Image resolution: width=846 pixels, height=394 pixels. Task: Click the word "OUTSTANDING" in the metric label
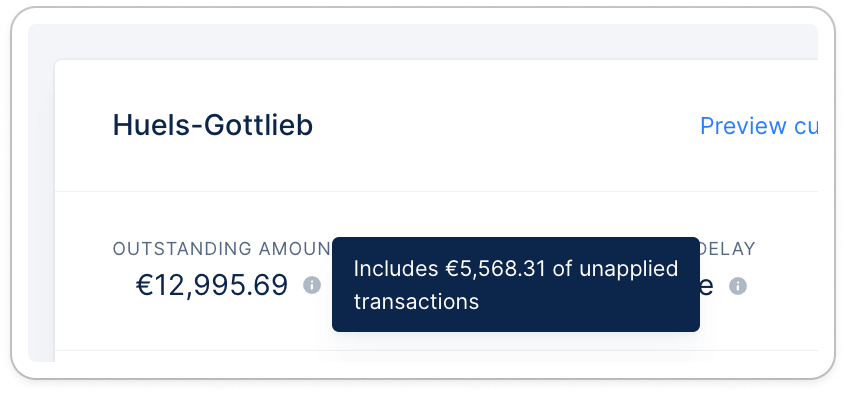point(181,249)
